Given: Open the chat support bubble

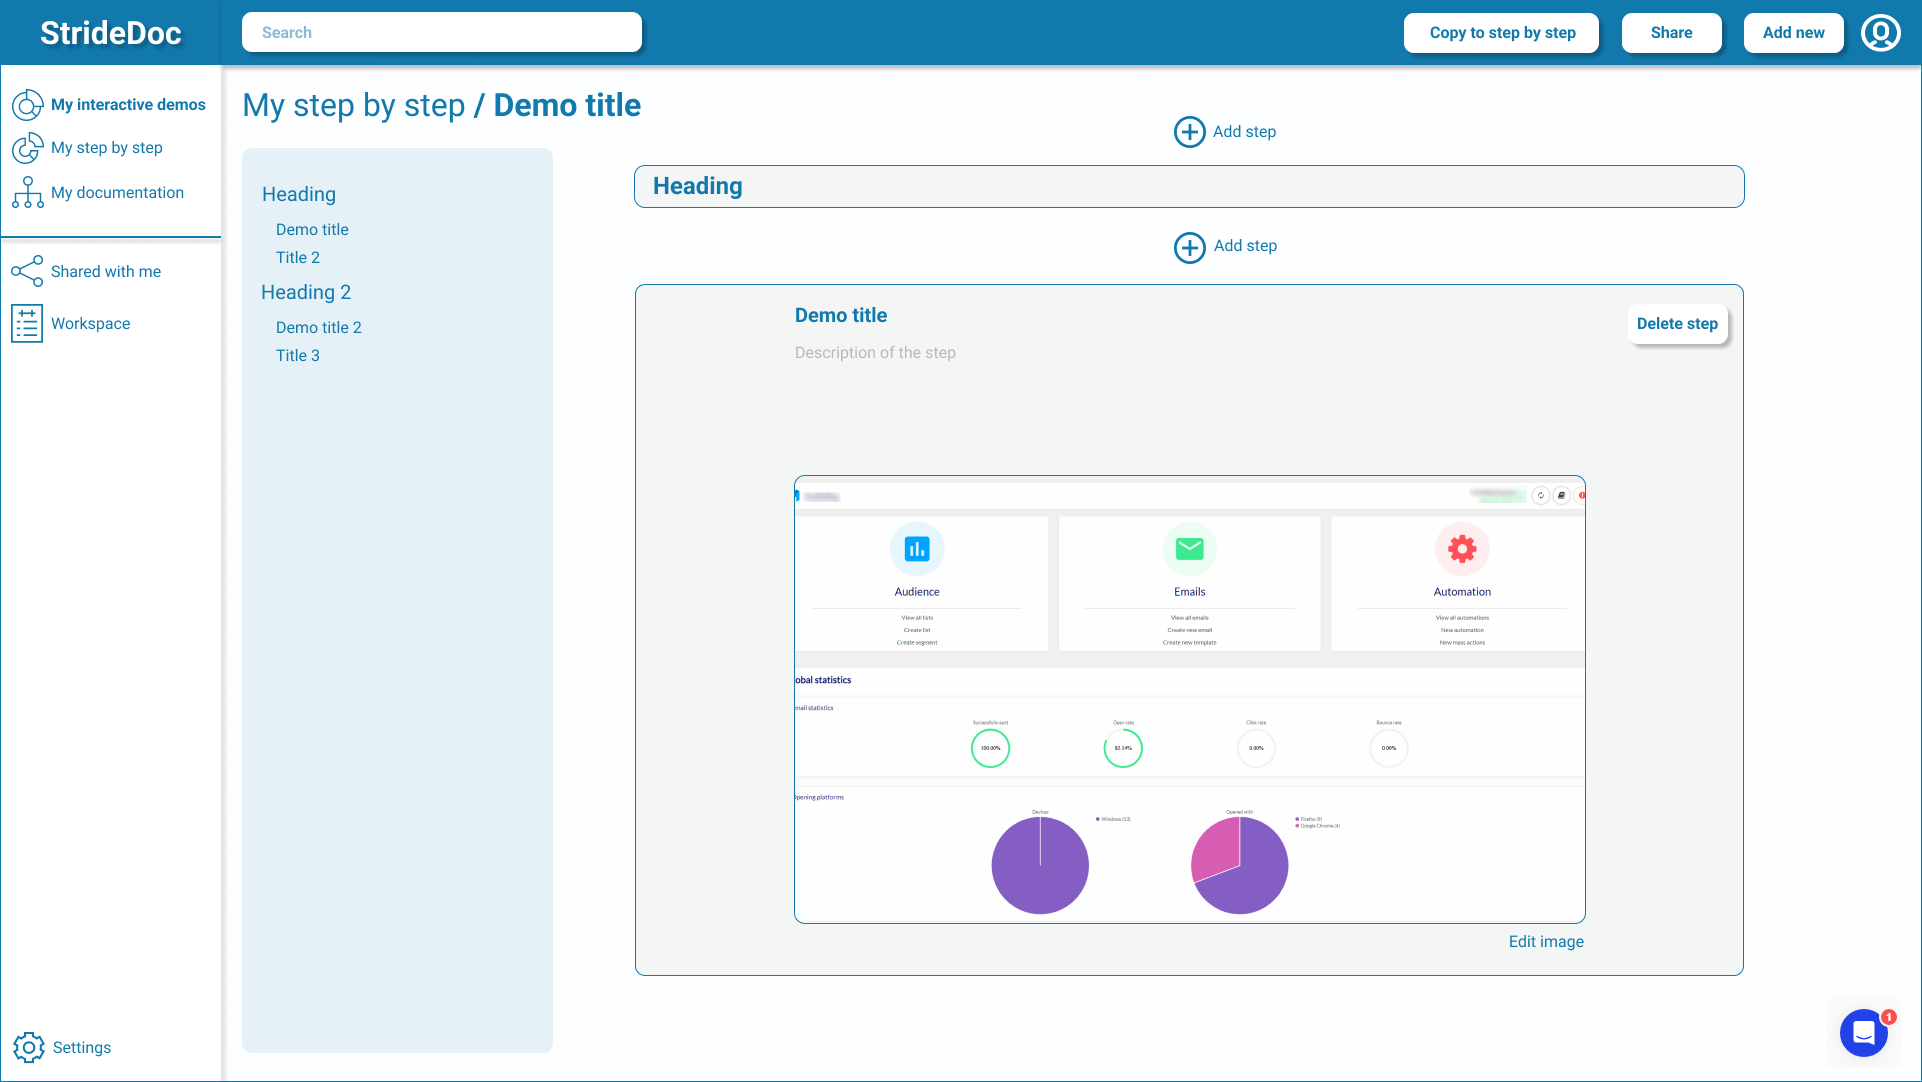Looking at the screenshot, I should [x=1864, y=1033].
